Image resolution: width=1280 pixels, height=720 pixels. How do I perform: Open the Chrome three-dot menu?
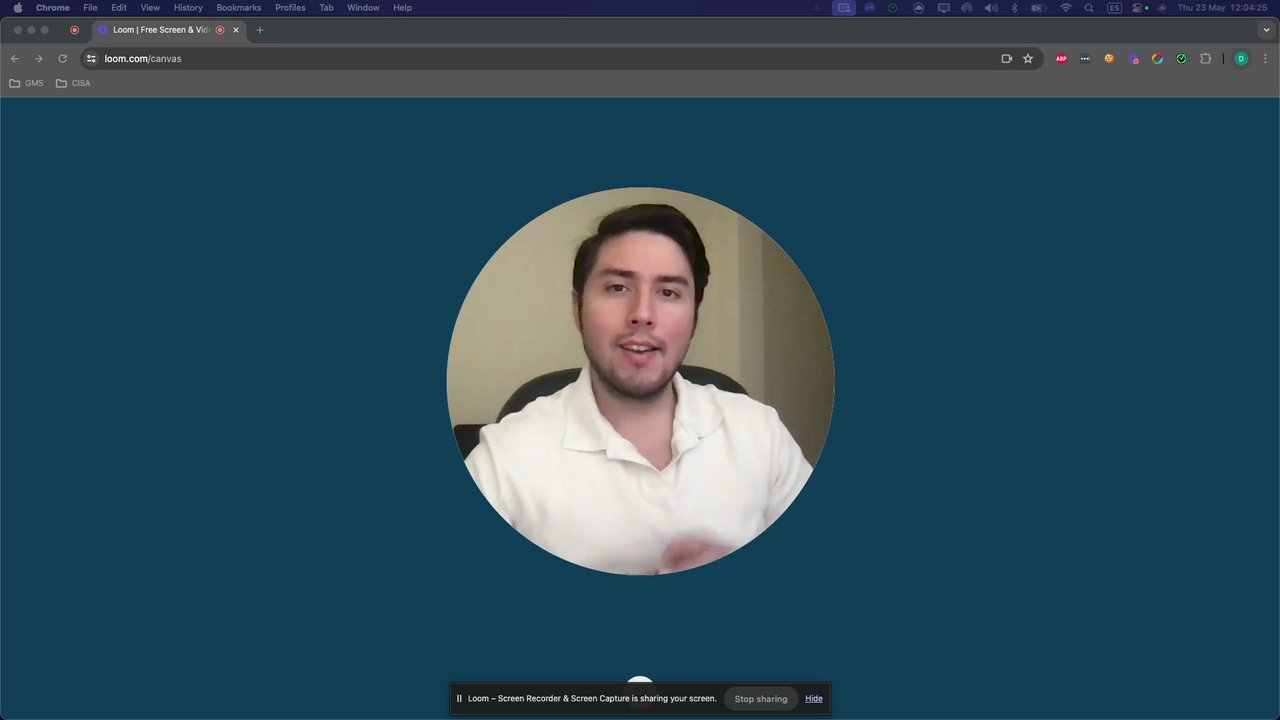(1265, 58)
